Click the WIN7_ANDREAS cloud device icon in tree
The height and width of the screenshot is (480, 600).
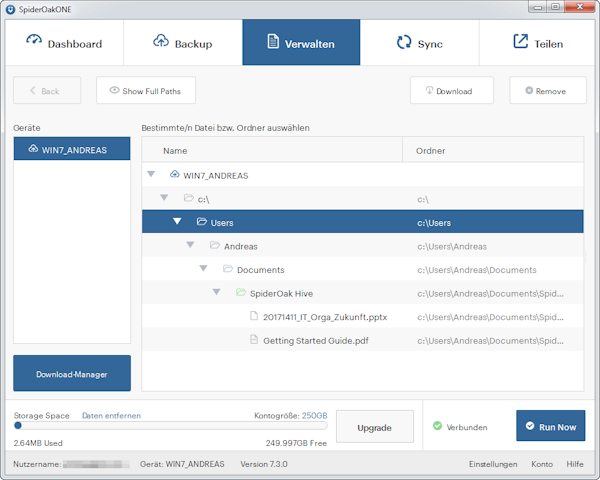pyautogui.click(x=174, y=174)
